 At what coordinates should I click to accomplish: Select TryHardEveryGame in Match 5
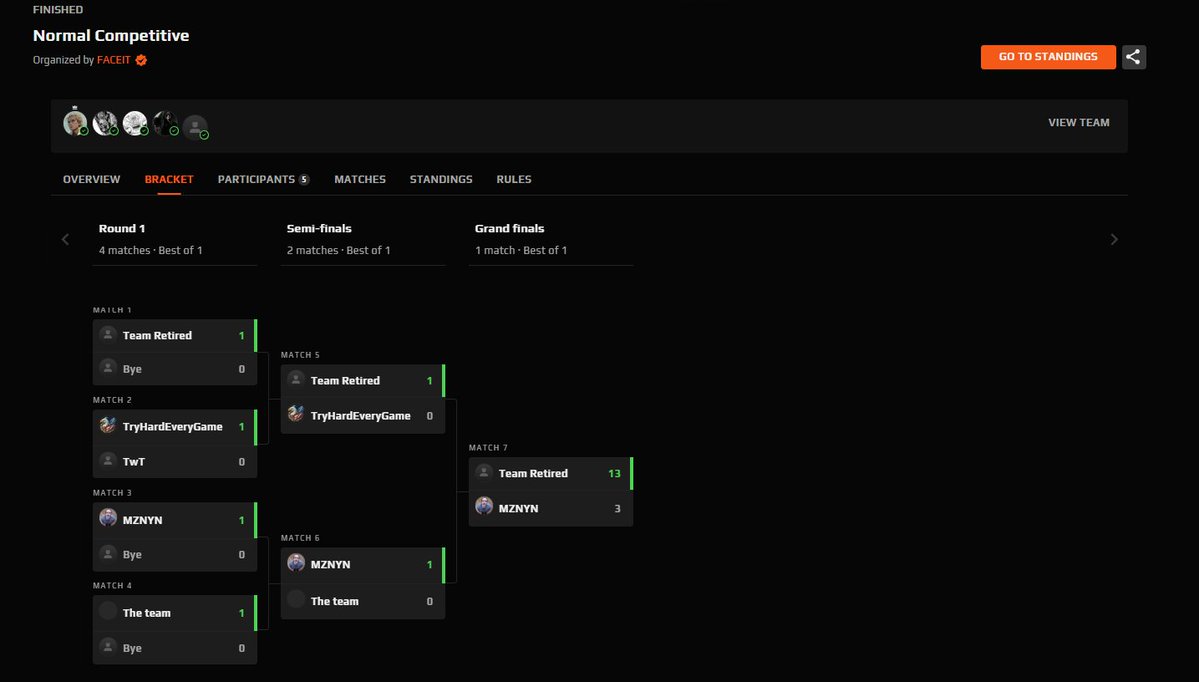click(x=362, y=416)
